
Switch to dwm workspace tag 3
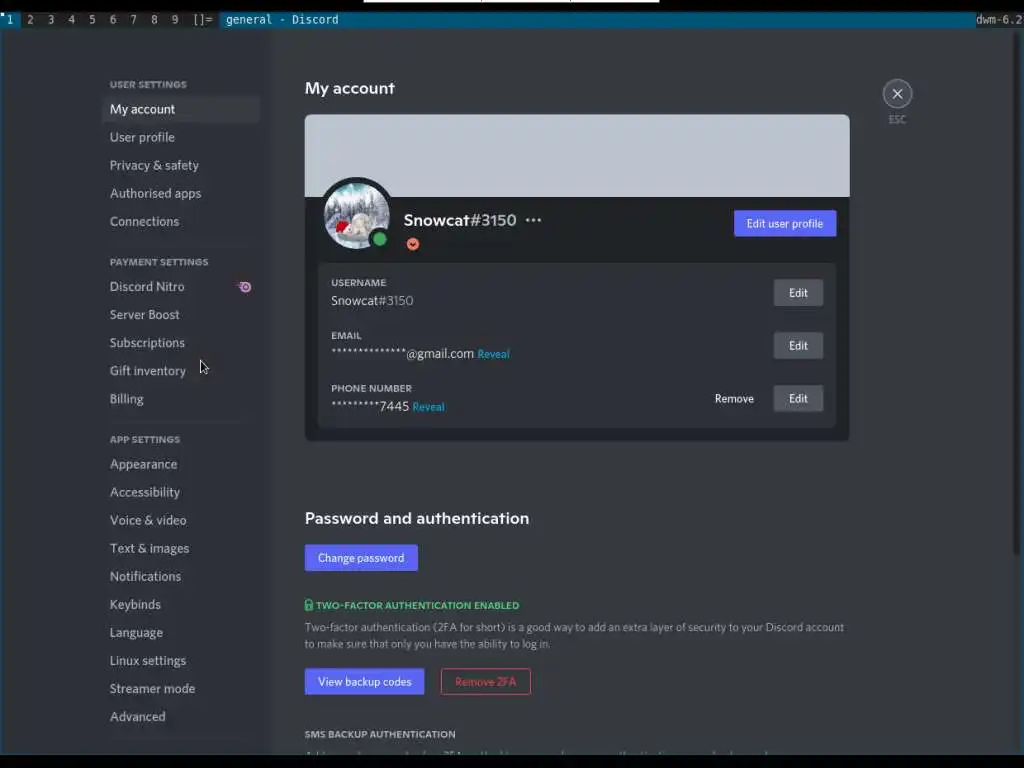pos(51,20)
